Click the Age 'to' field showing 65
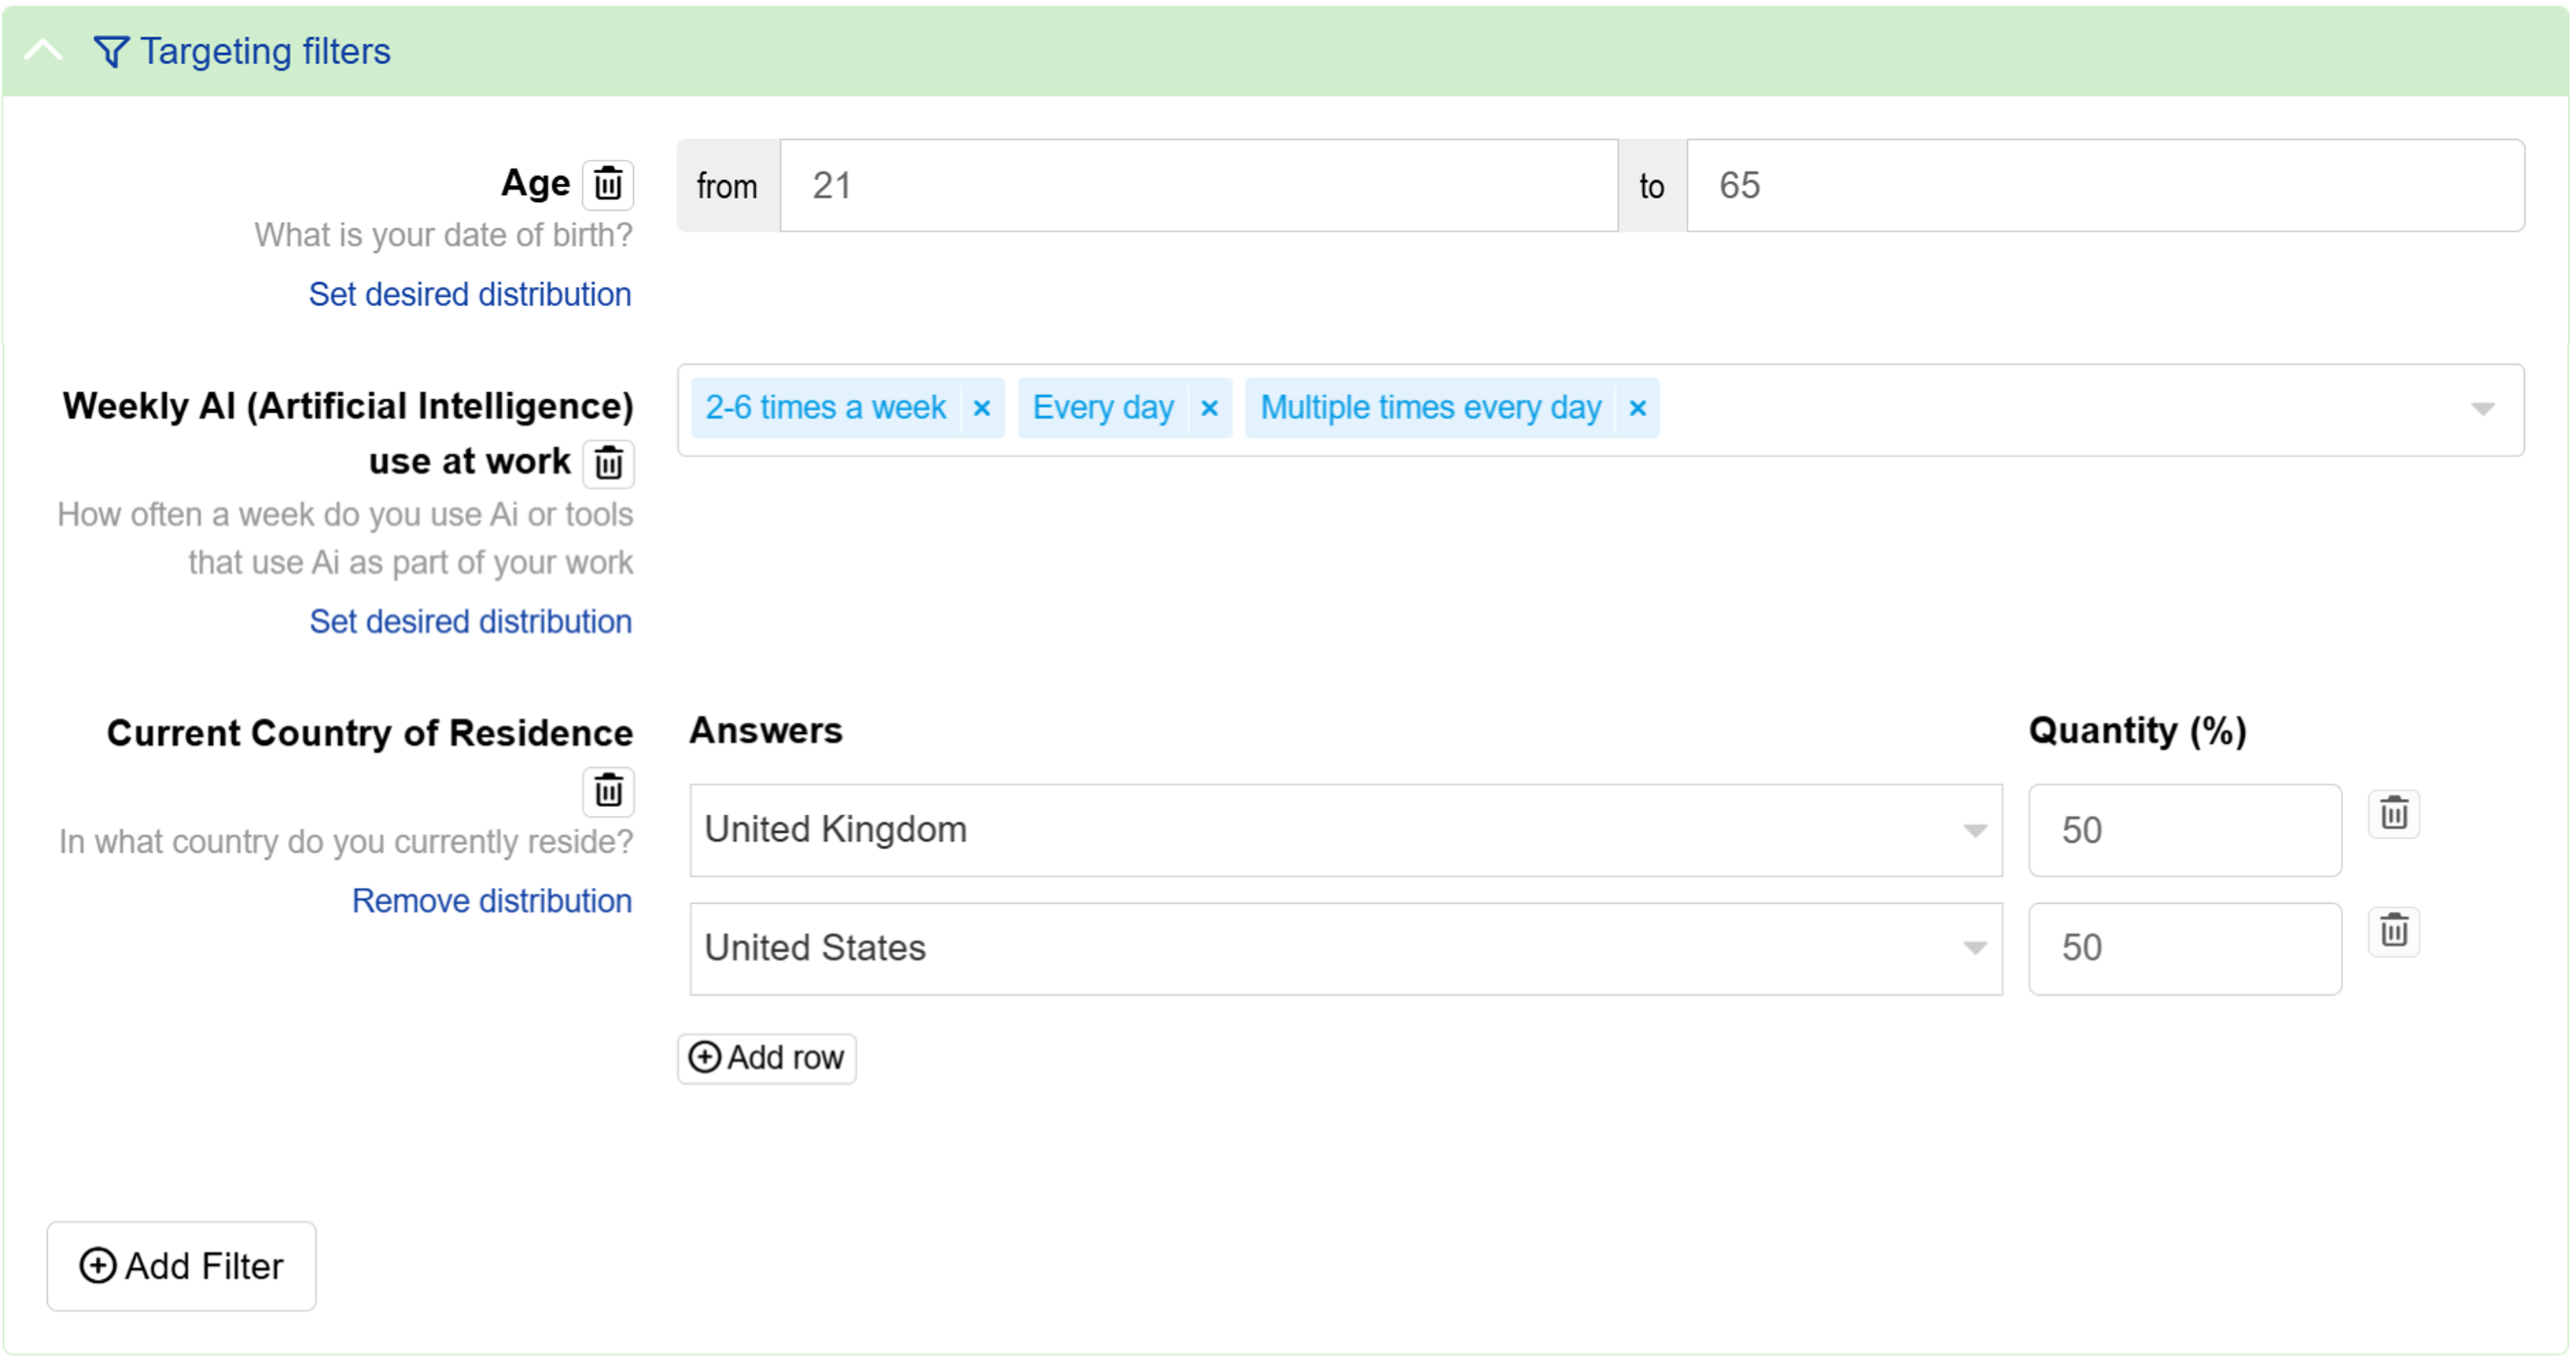 tap(2105, 186)
